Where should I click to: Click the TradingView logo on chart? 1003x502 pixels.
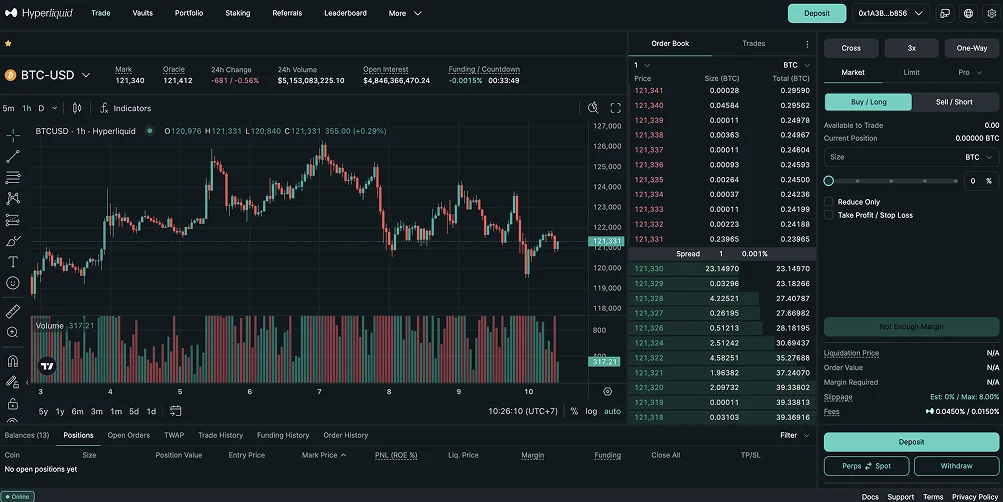point(47,366)
